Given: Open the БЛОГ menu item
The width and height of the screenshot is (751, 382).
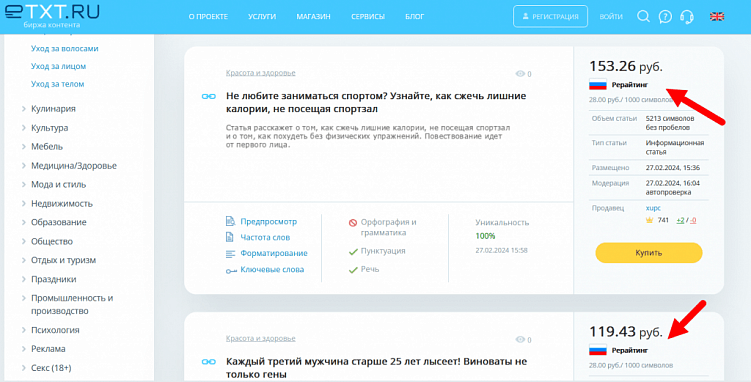Looking at the screenshot, I should click(x=415, y=17).
